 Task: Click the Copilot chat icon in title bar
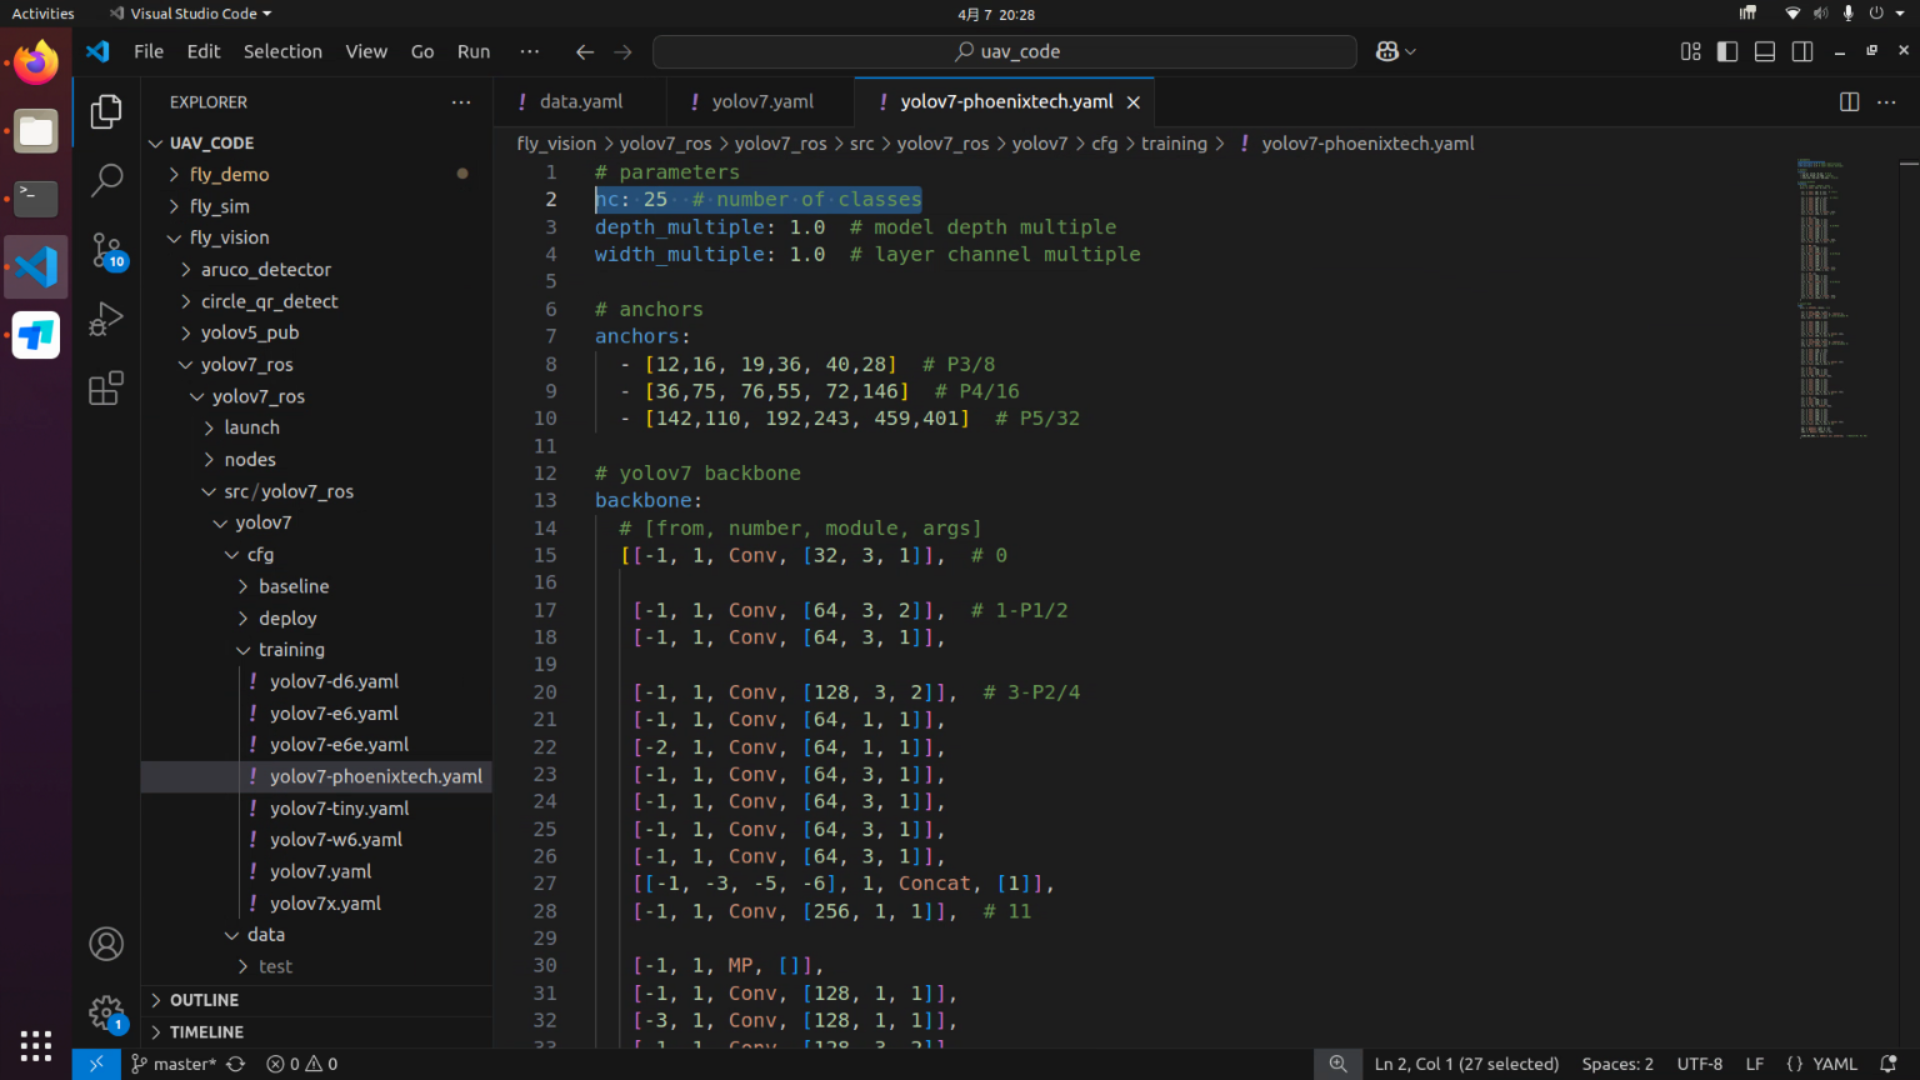point(1387,51)
